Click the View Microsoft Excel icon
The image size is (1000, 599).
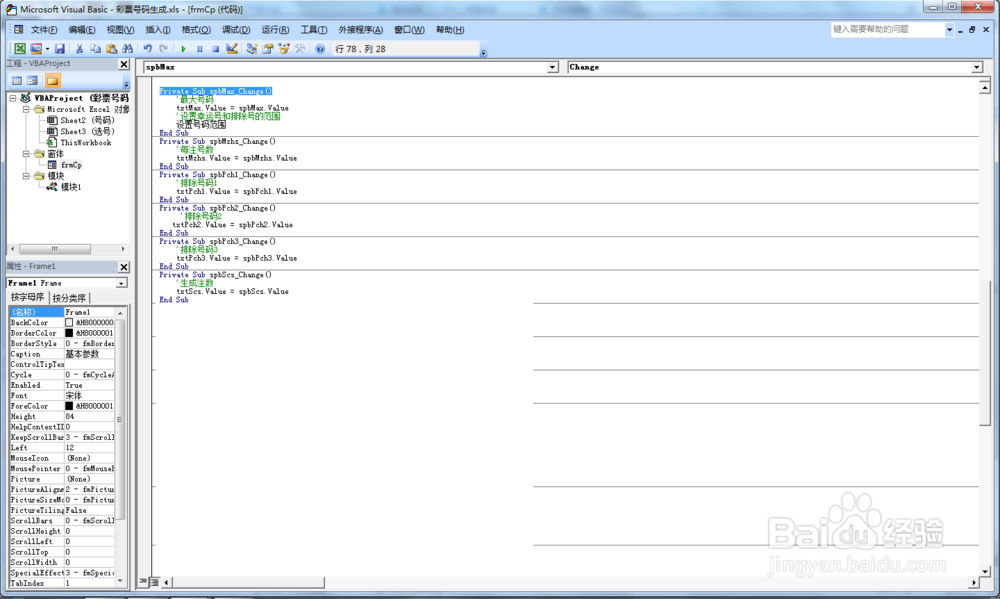pos(20,48)
